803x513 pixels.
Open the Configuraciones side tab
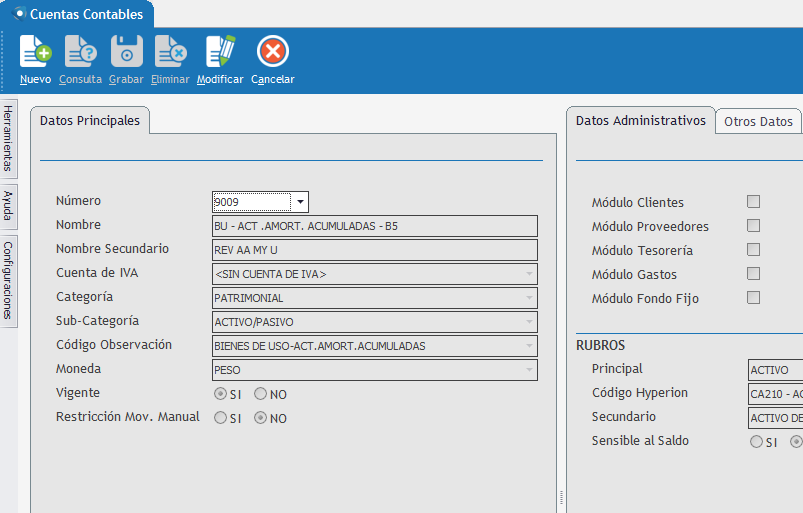pyautogui.click(x=8, y=281)
